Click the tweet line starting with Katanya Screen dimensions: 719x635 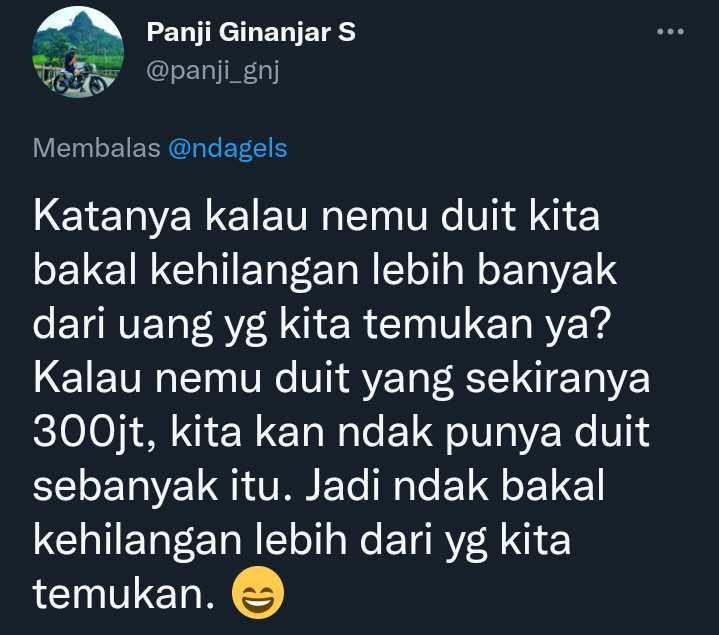point(316,216)
